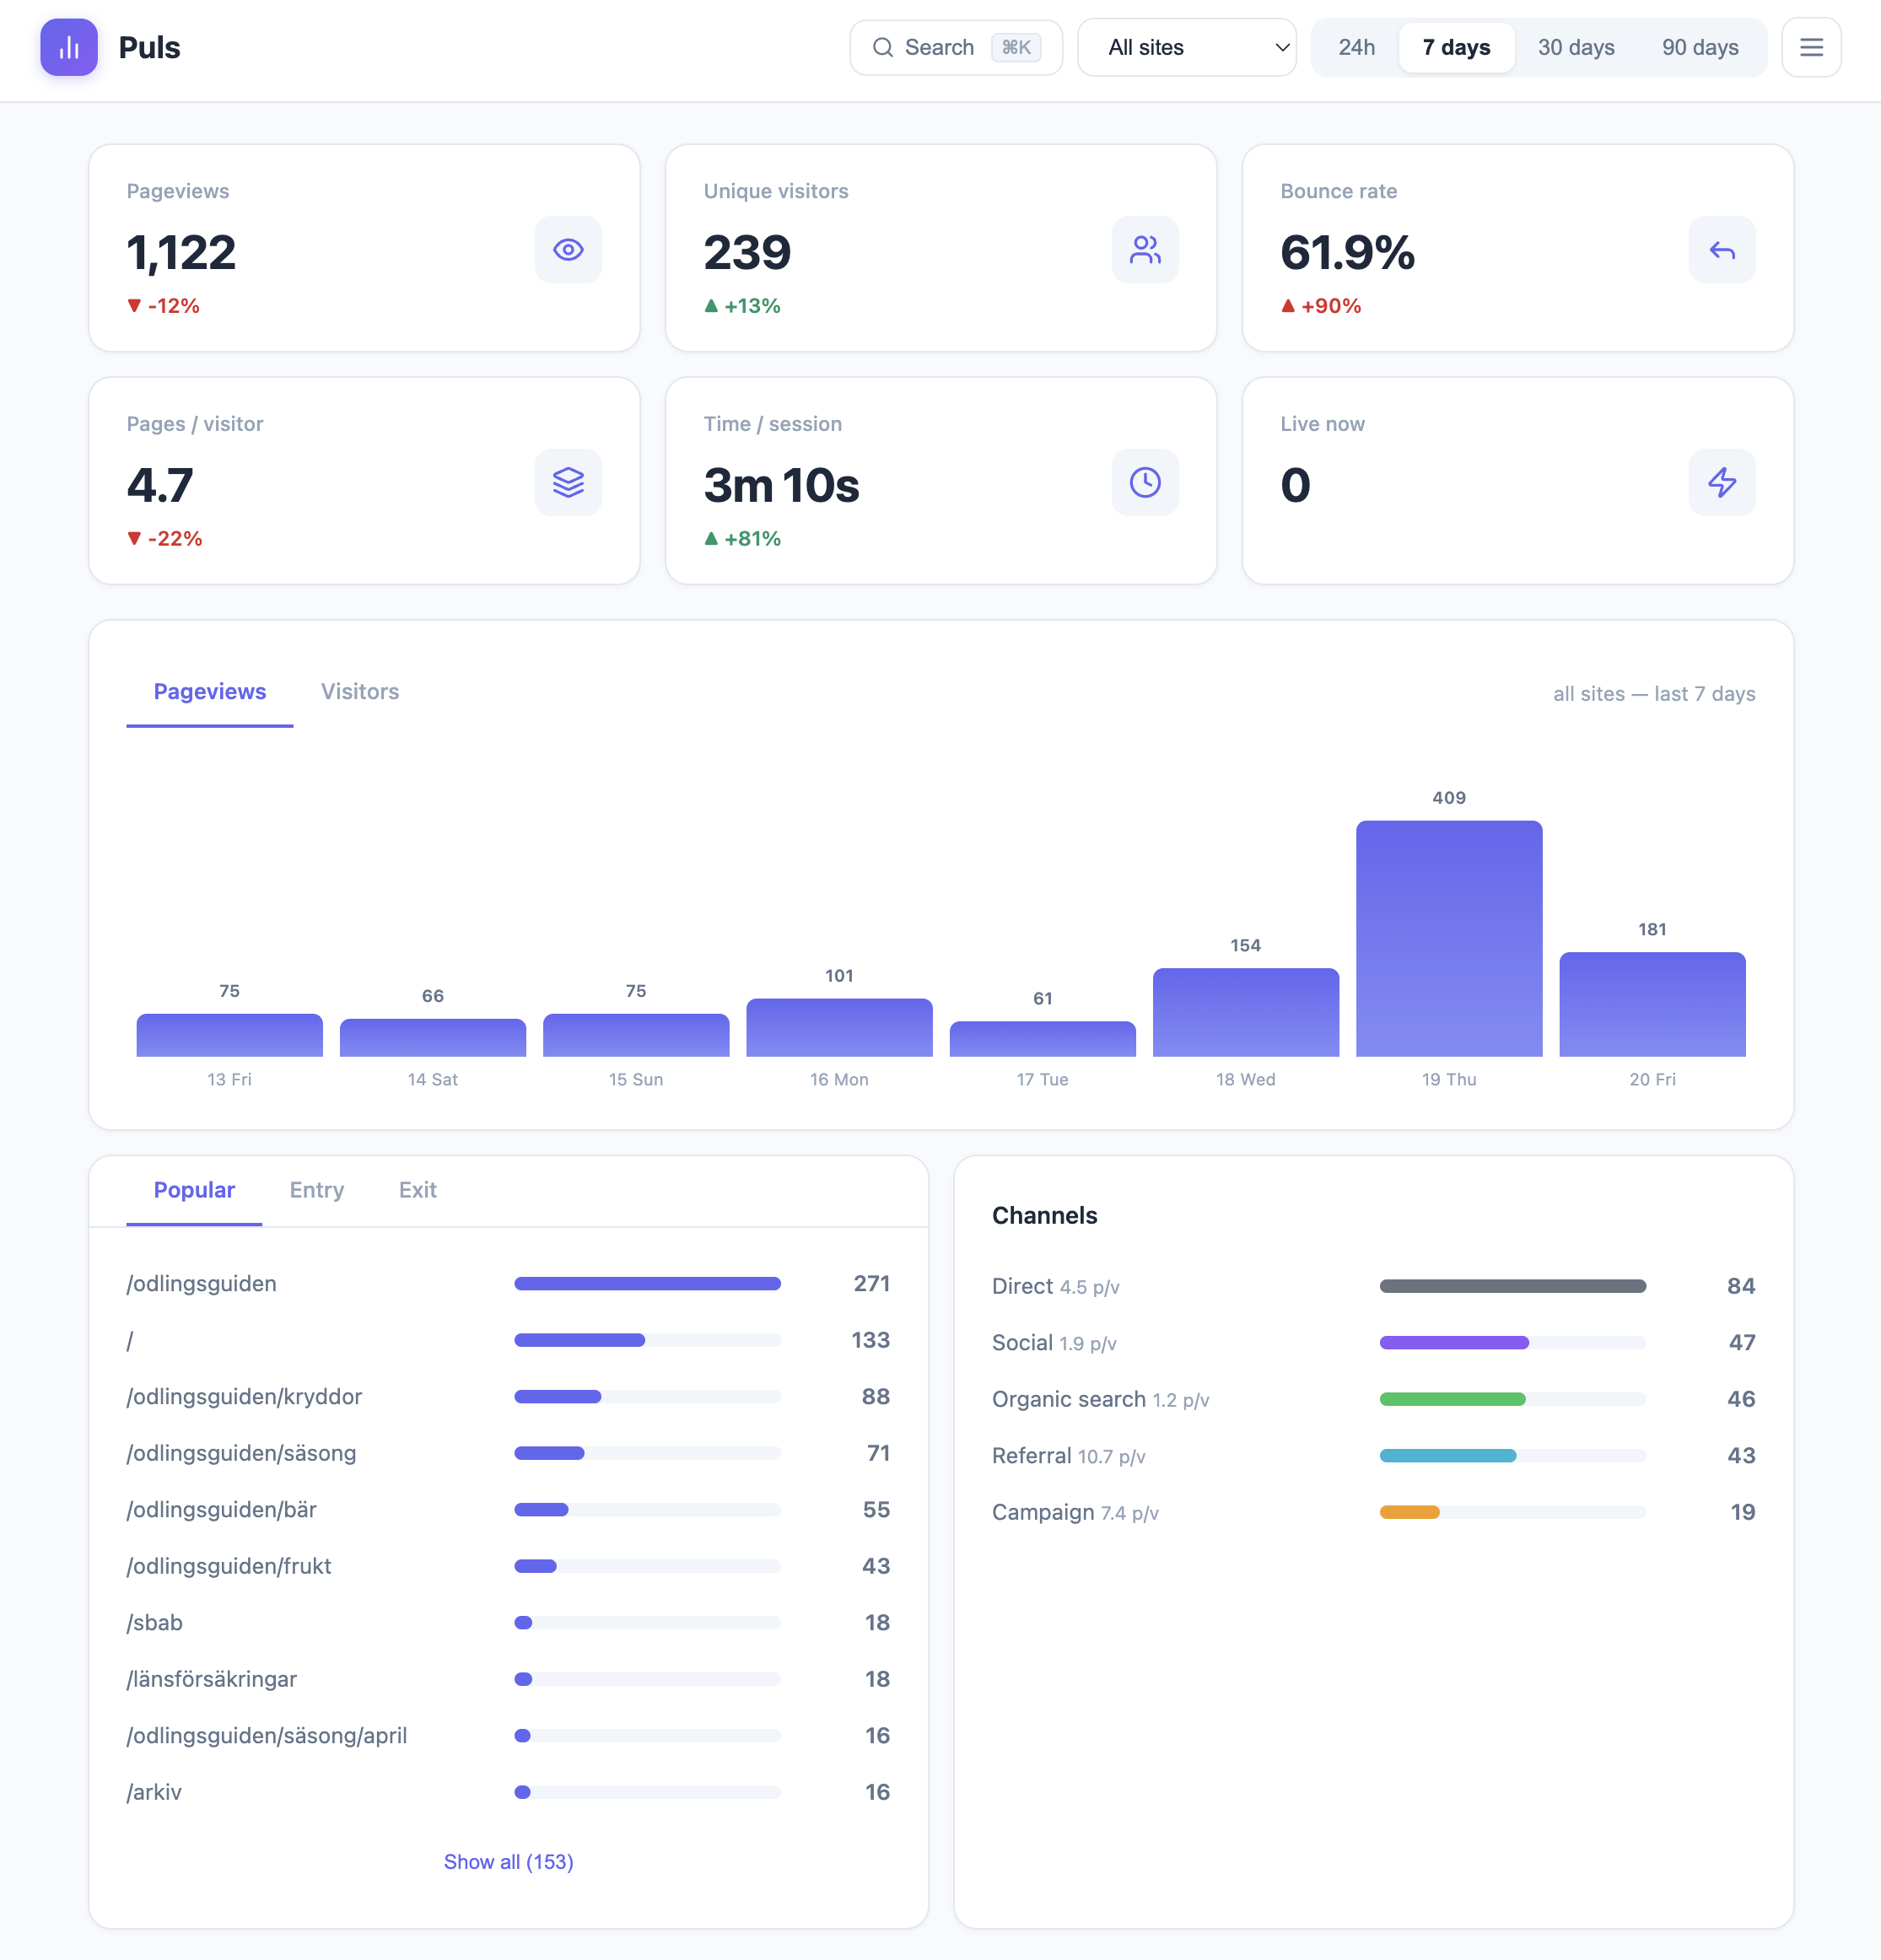Click the Pages / visitor layers icon
This screenshot has width=1881, height=1960.
tap(568, 483)
